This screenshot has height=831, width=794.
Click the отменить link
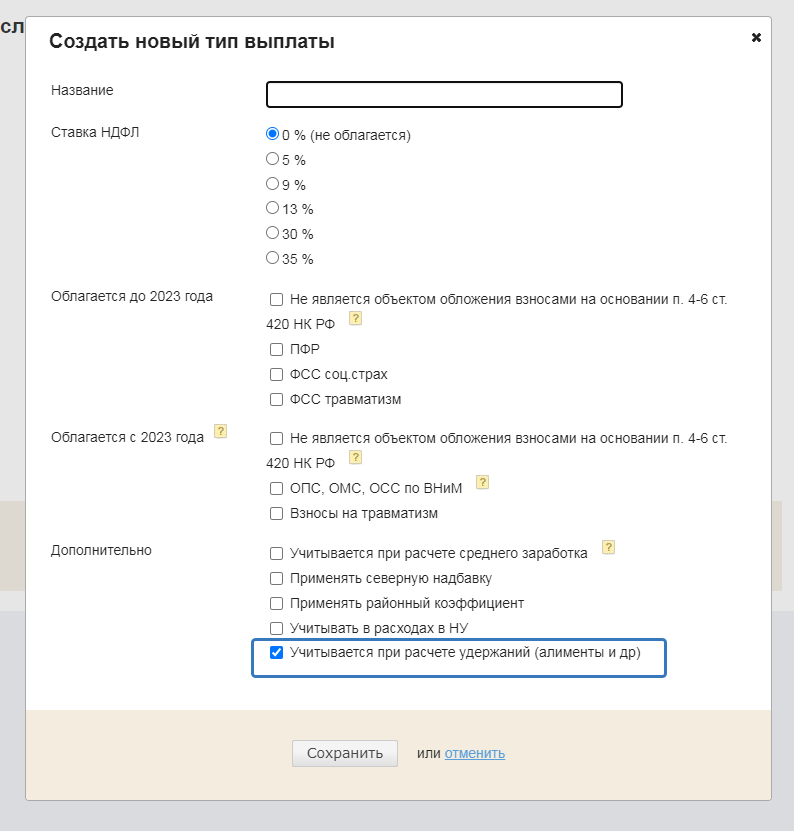(475, 753)
